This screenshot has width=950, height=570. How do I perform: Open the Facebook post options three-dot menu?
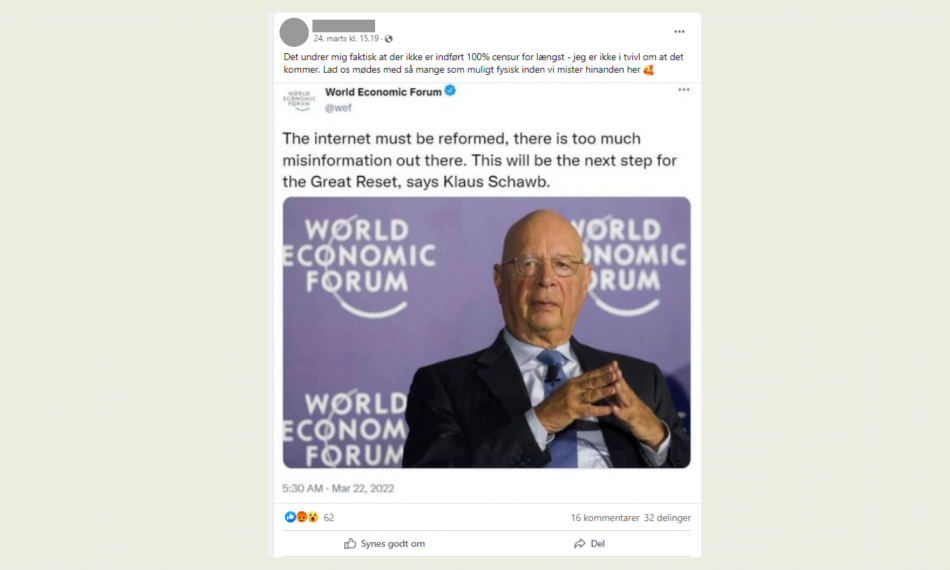point(679,31)
